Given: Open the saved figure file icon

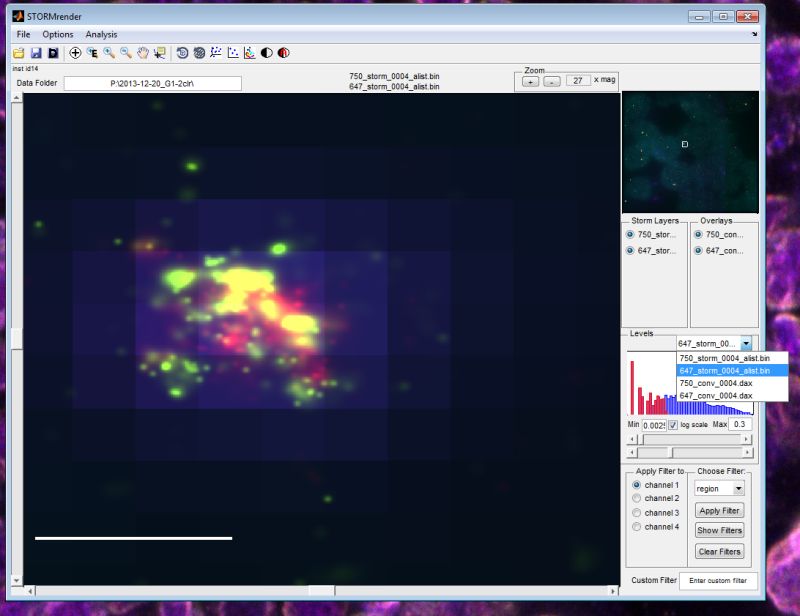Looking at the screenshot, I should pyautogui.click(x=19, y=51).
